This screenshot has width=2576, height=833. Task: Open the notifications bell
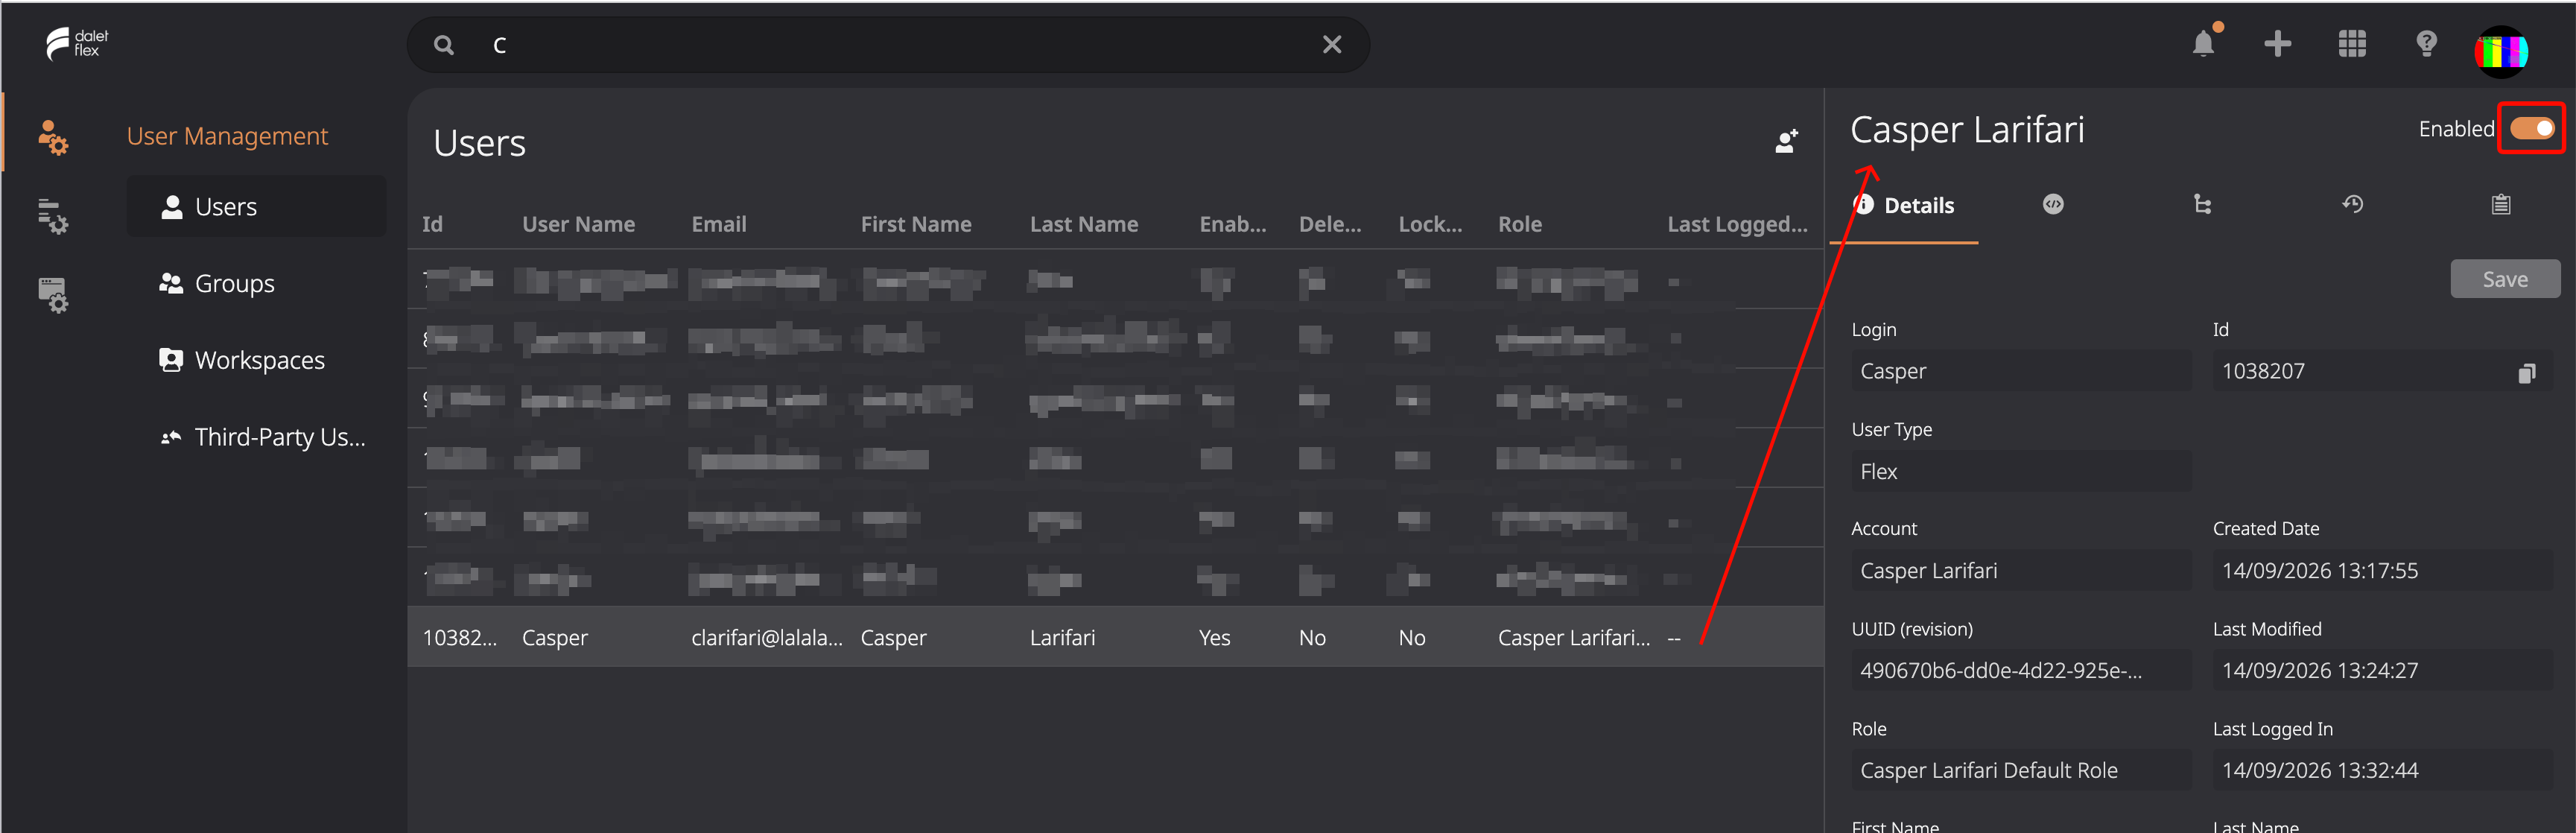pos(2203,44)
